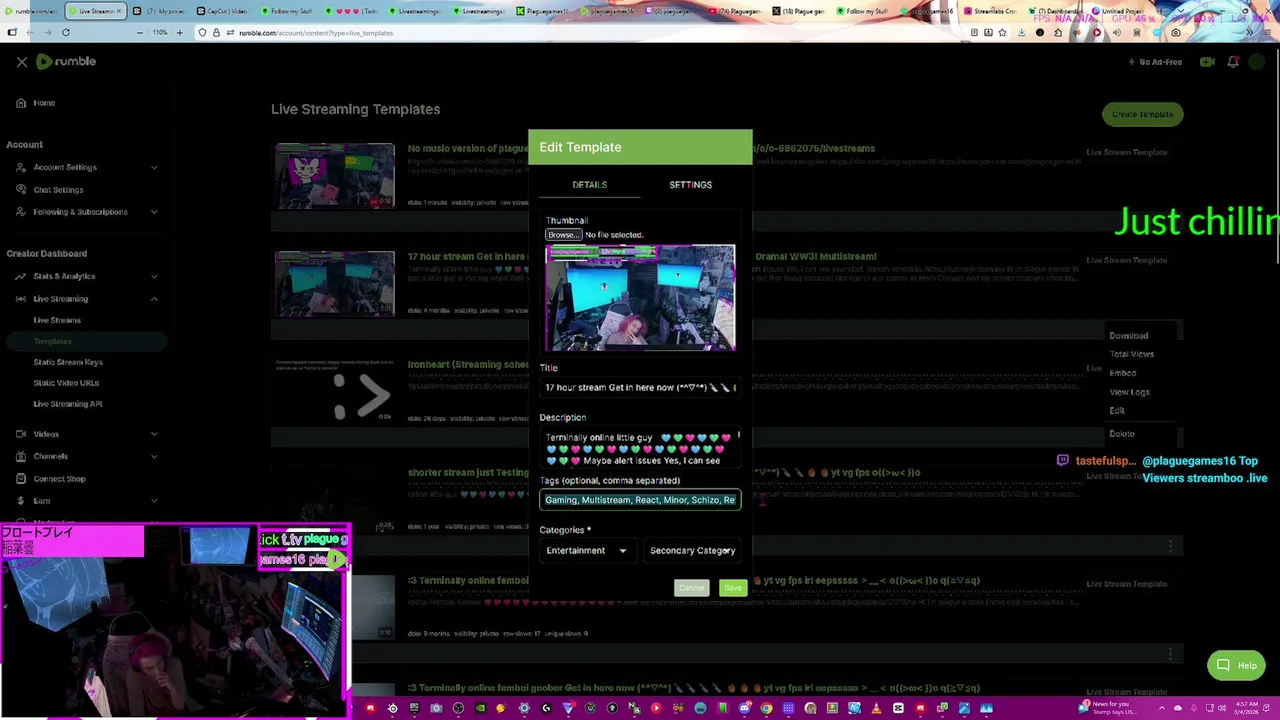The image size is (1280, 720).
Task: Close the sidebar with the X icon
Action: pos(22,62)
